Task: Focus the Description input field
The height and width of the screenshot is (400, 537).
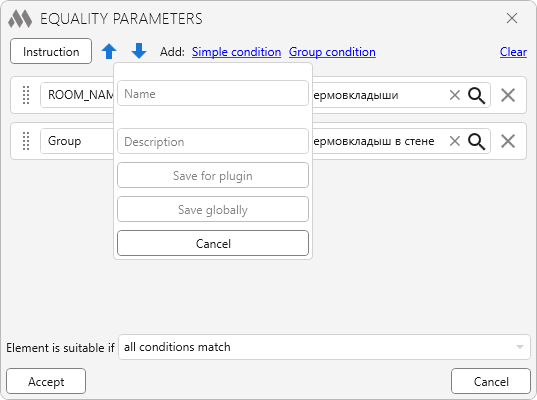Action: click(x=213, y=141)
